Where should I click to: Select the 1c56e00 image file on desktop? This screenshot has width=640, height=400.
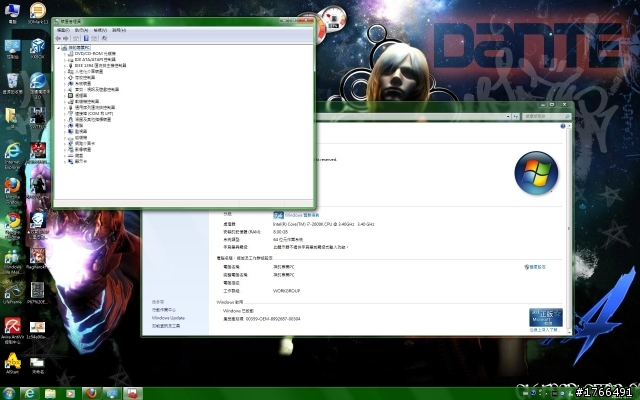[37, 330]
